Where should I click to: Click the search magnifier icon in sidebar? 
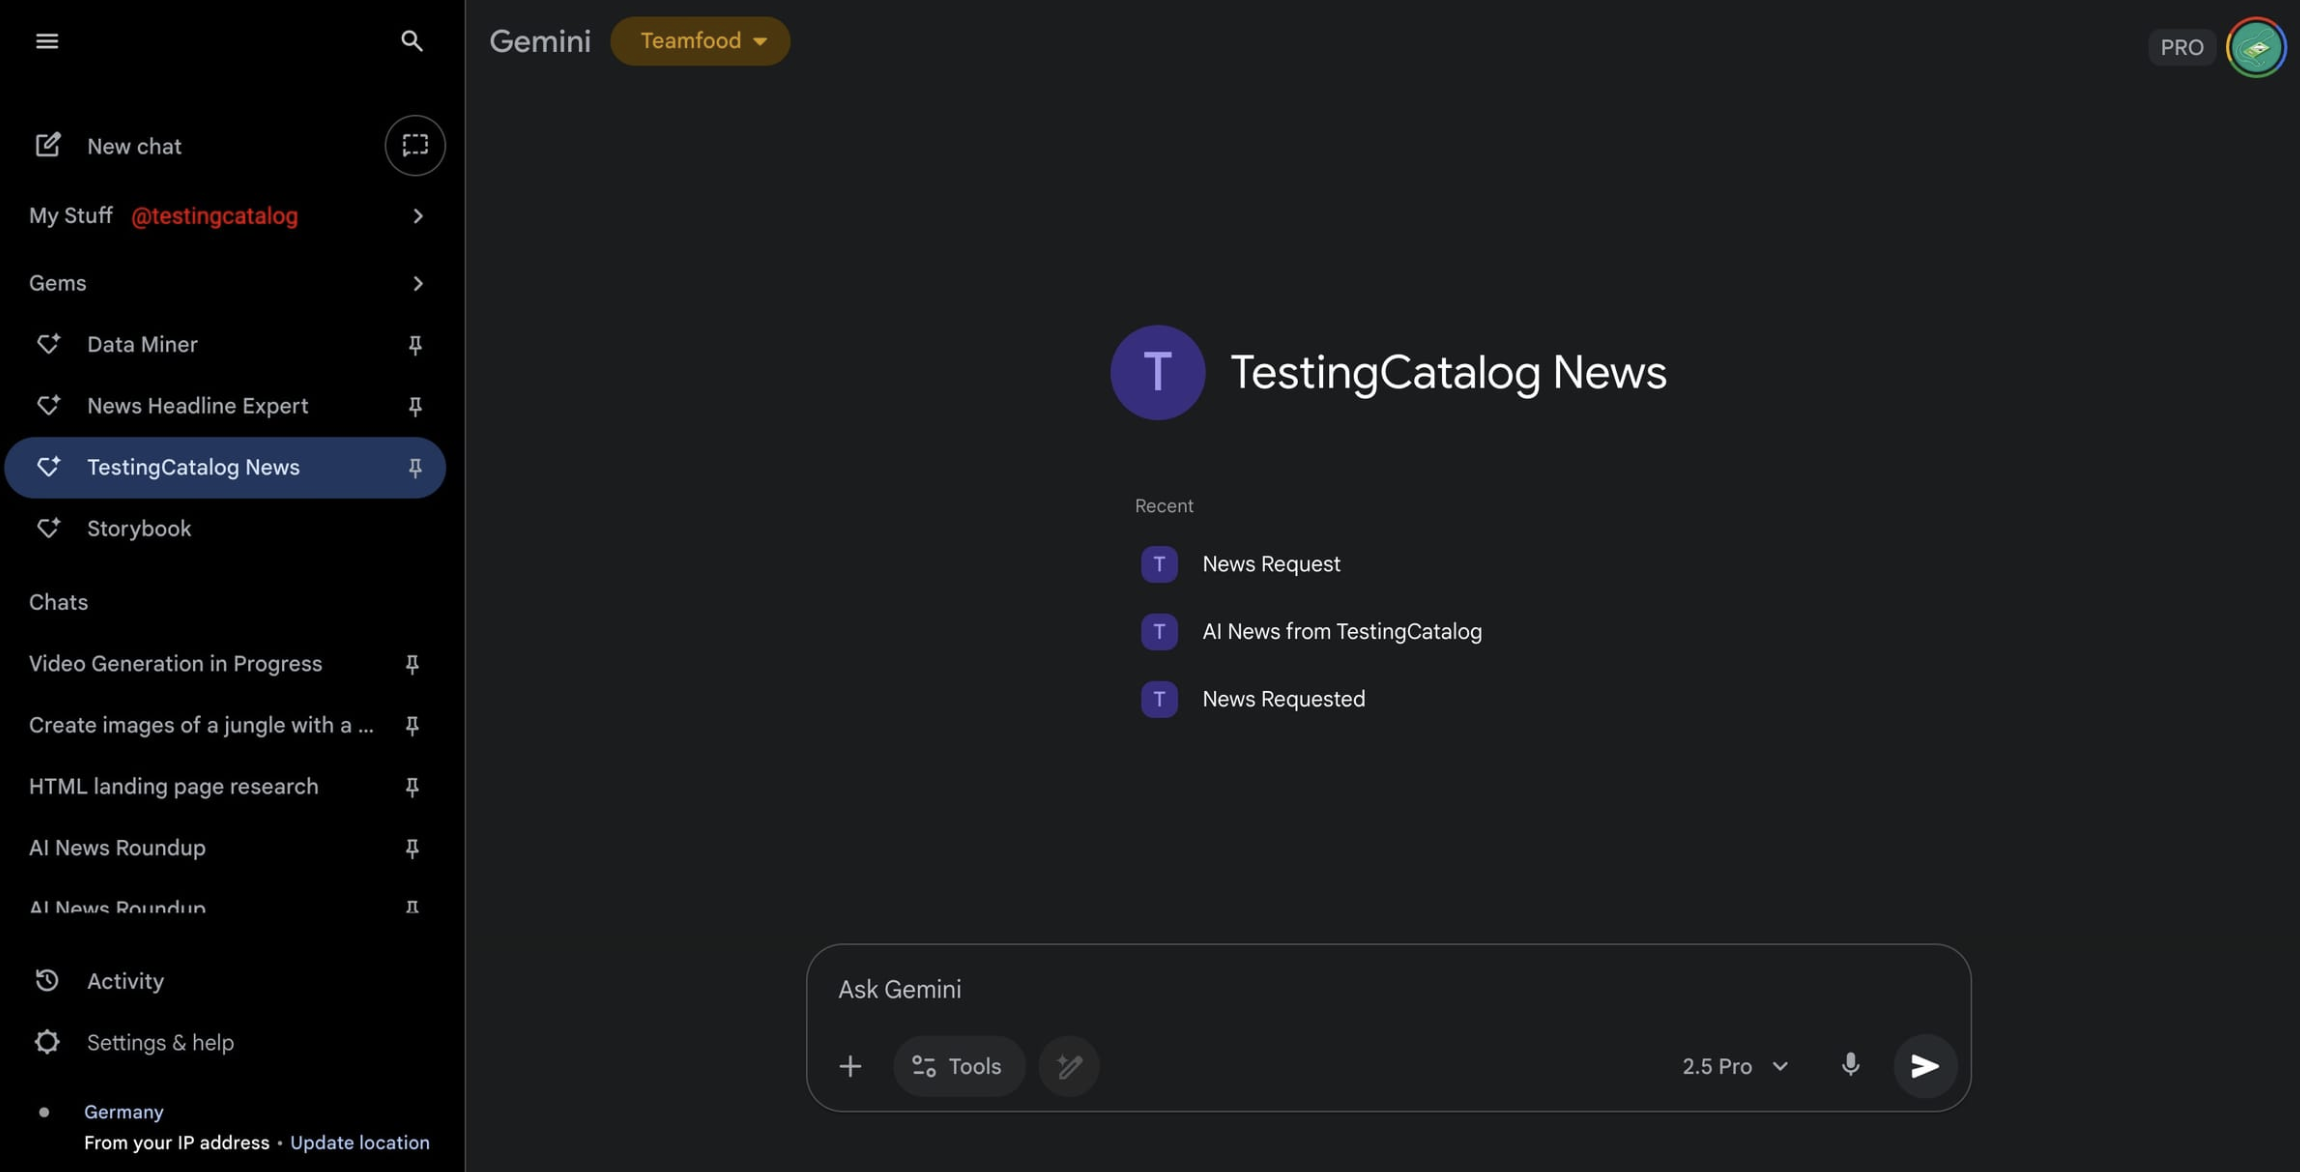[411, 41]
